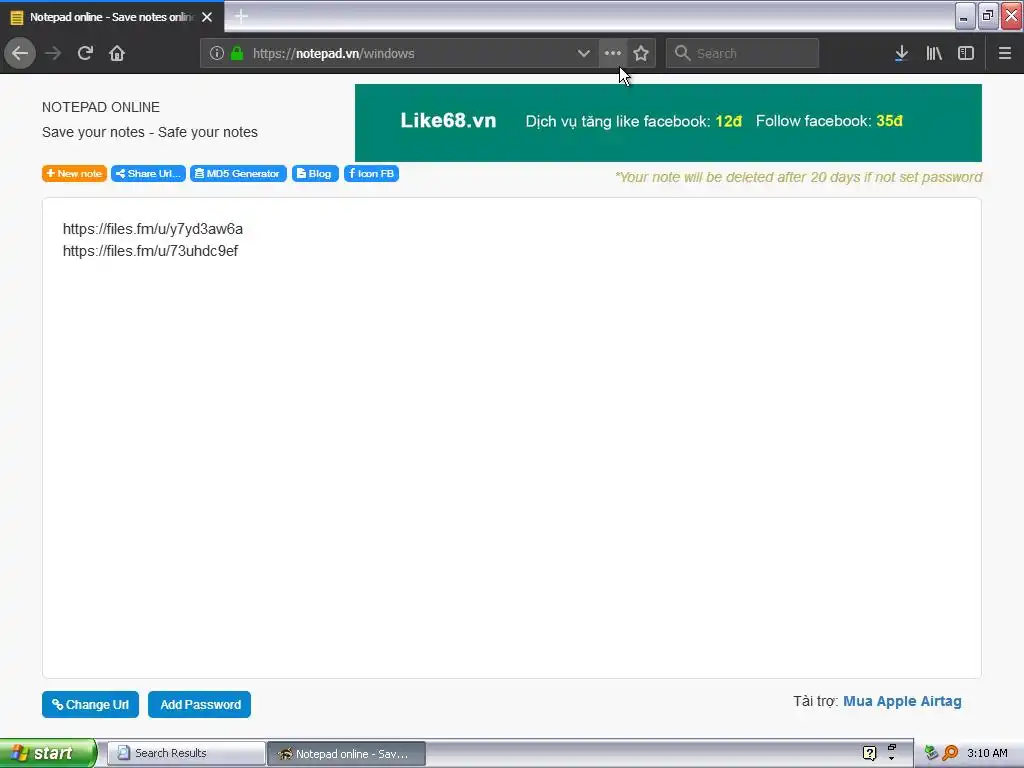Open the page actions three-dot menu
The height and width of the screenshot is (768, 1024).
pos(613,53)
